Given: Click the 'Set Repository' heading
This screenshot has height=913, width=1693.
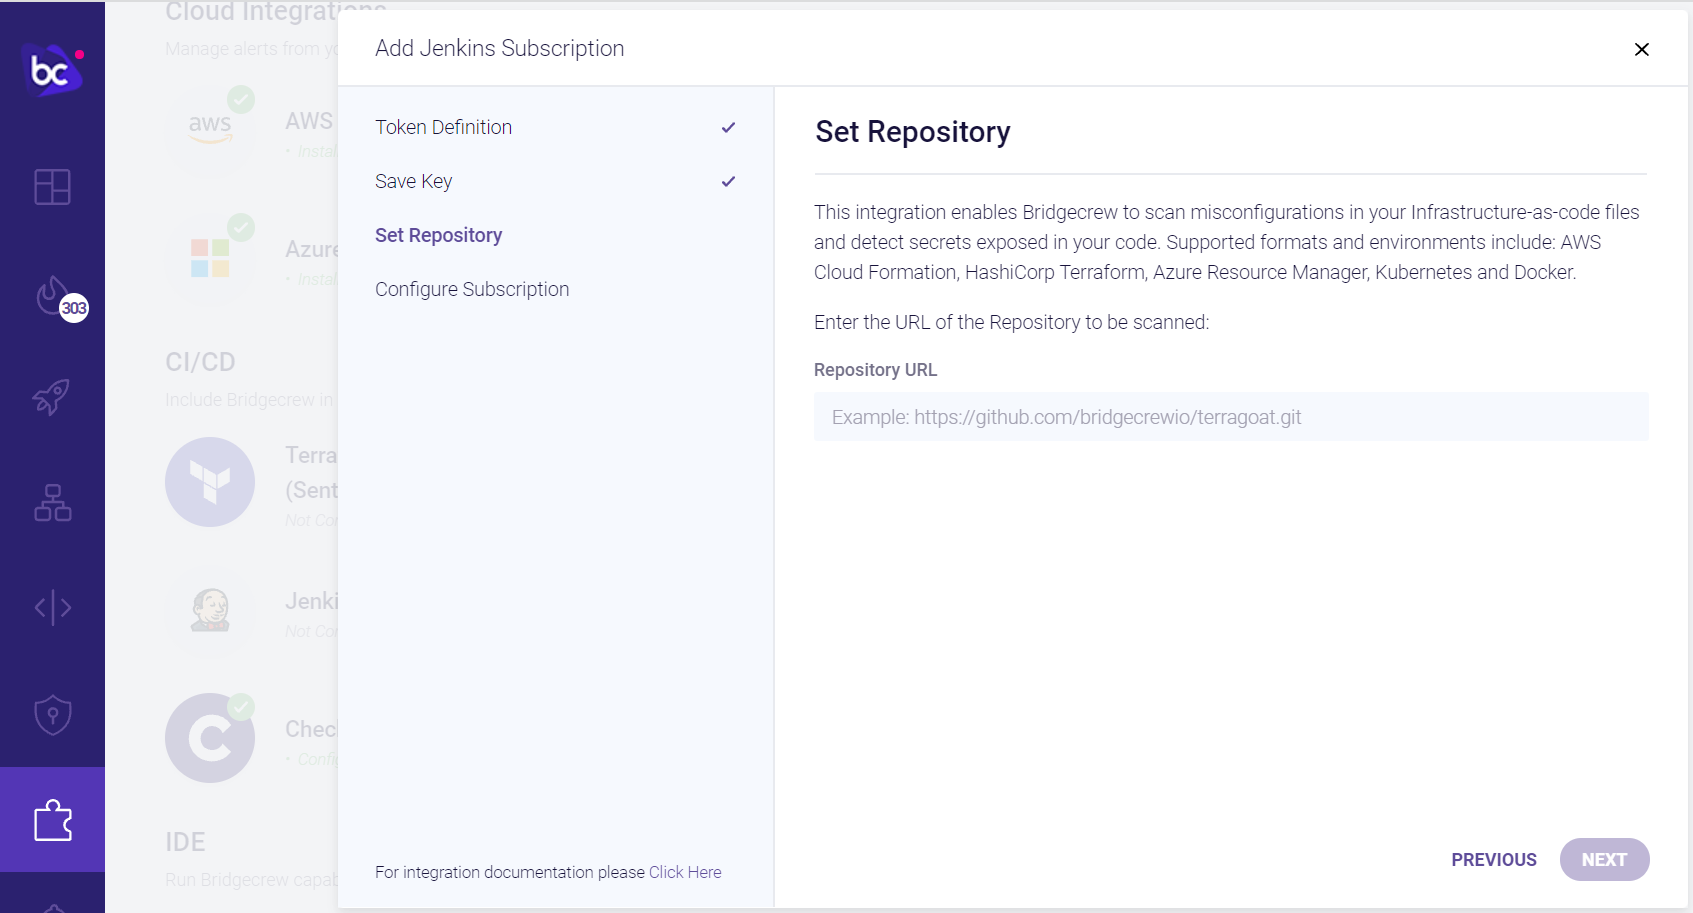Looking at the screenshot, I should pos(913,132).
